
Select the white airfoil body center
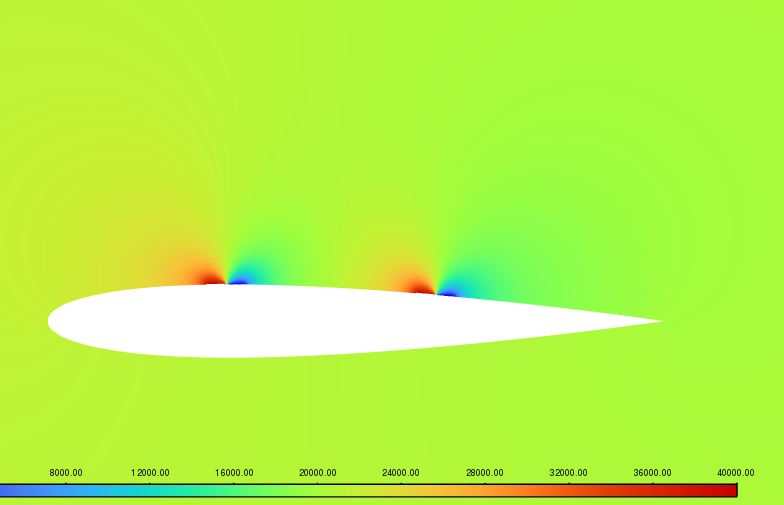click(x=300, y=321)
